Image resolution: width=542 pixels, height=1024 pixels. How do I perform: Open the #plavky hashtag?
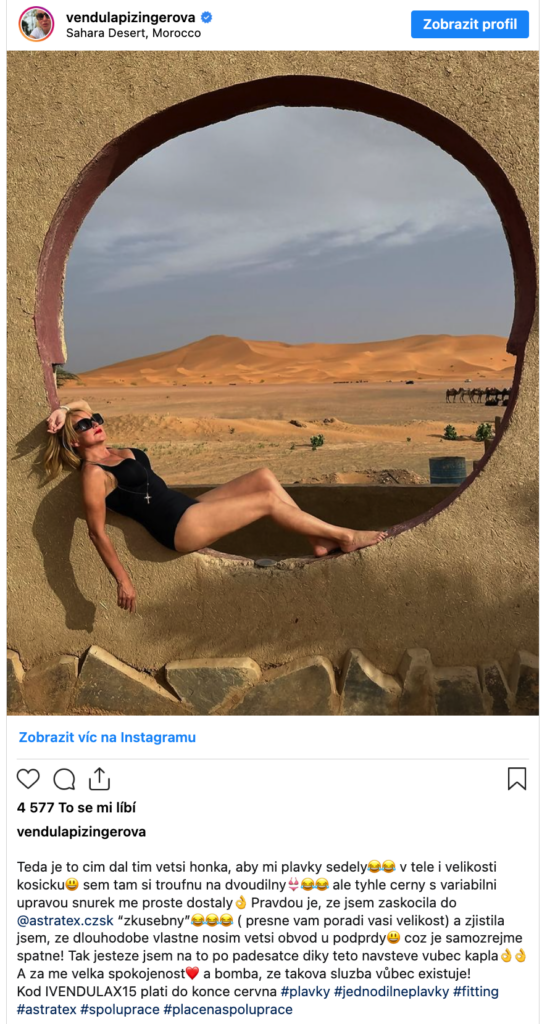click(x=305, y=991)
